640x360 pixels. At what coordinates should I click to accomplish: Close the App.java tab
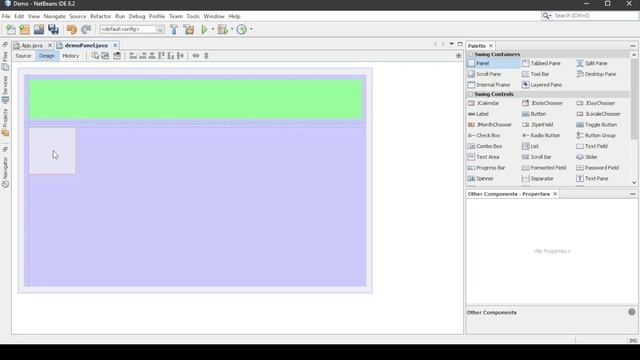click(50, 45)
